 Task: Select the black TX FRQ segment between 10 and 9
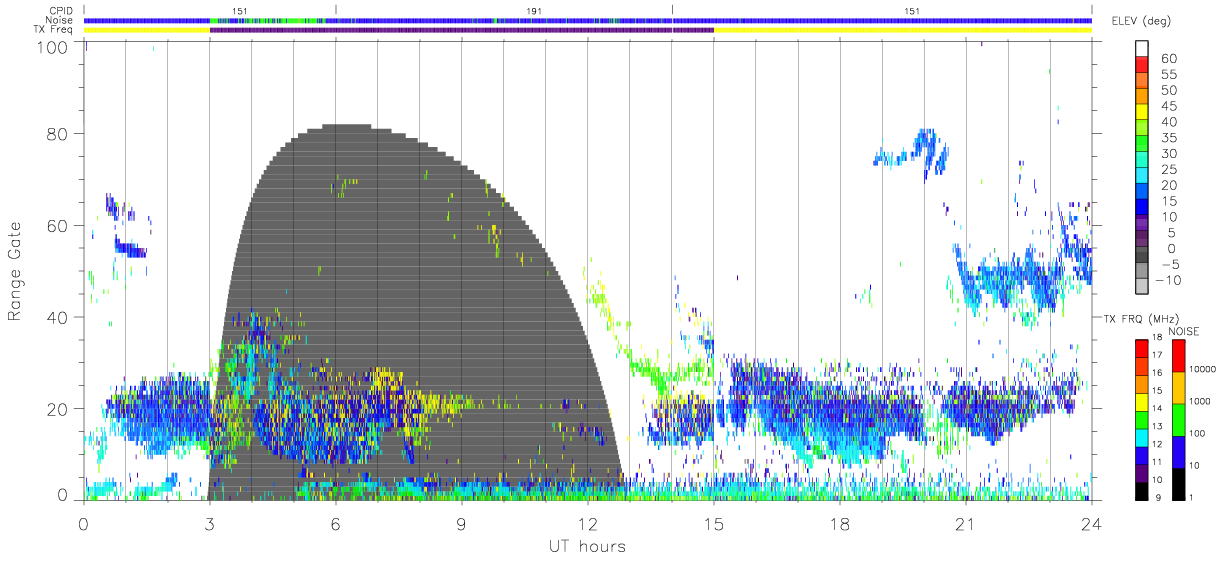click(1142, 490)
